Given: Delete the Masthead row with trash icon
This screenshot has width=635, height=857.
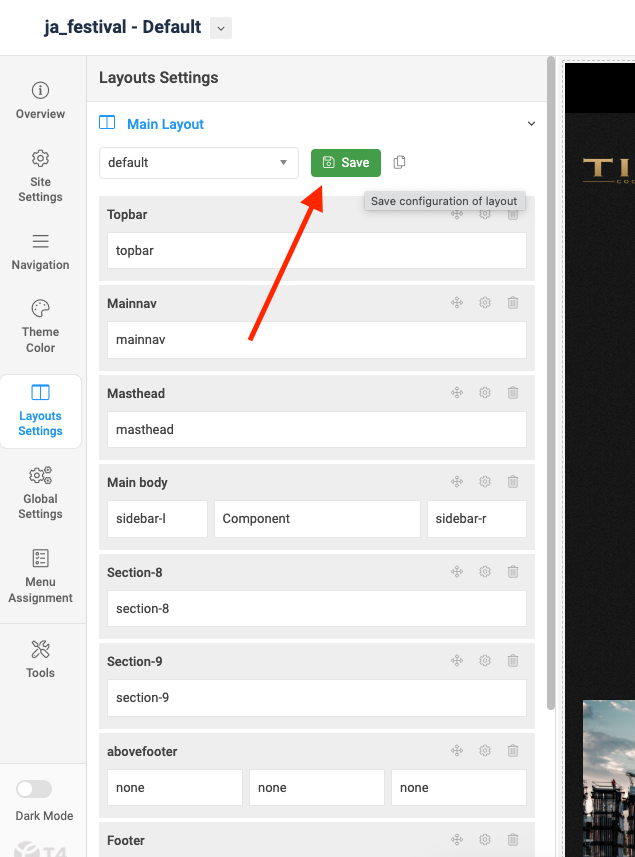Looking at the screenshot, I should click(513, 392).
